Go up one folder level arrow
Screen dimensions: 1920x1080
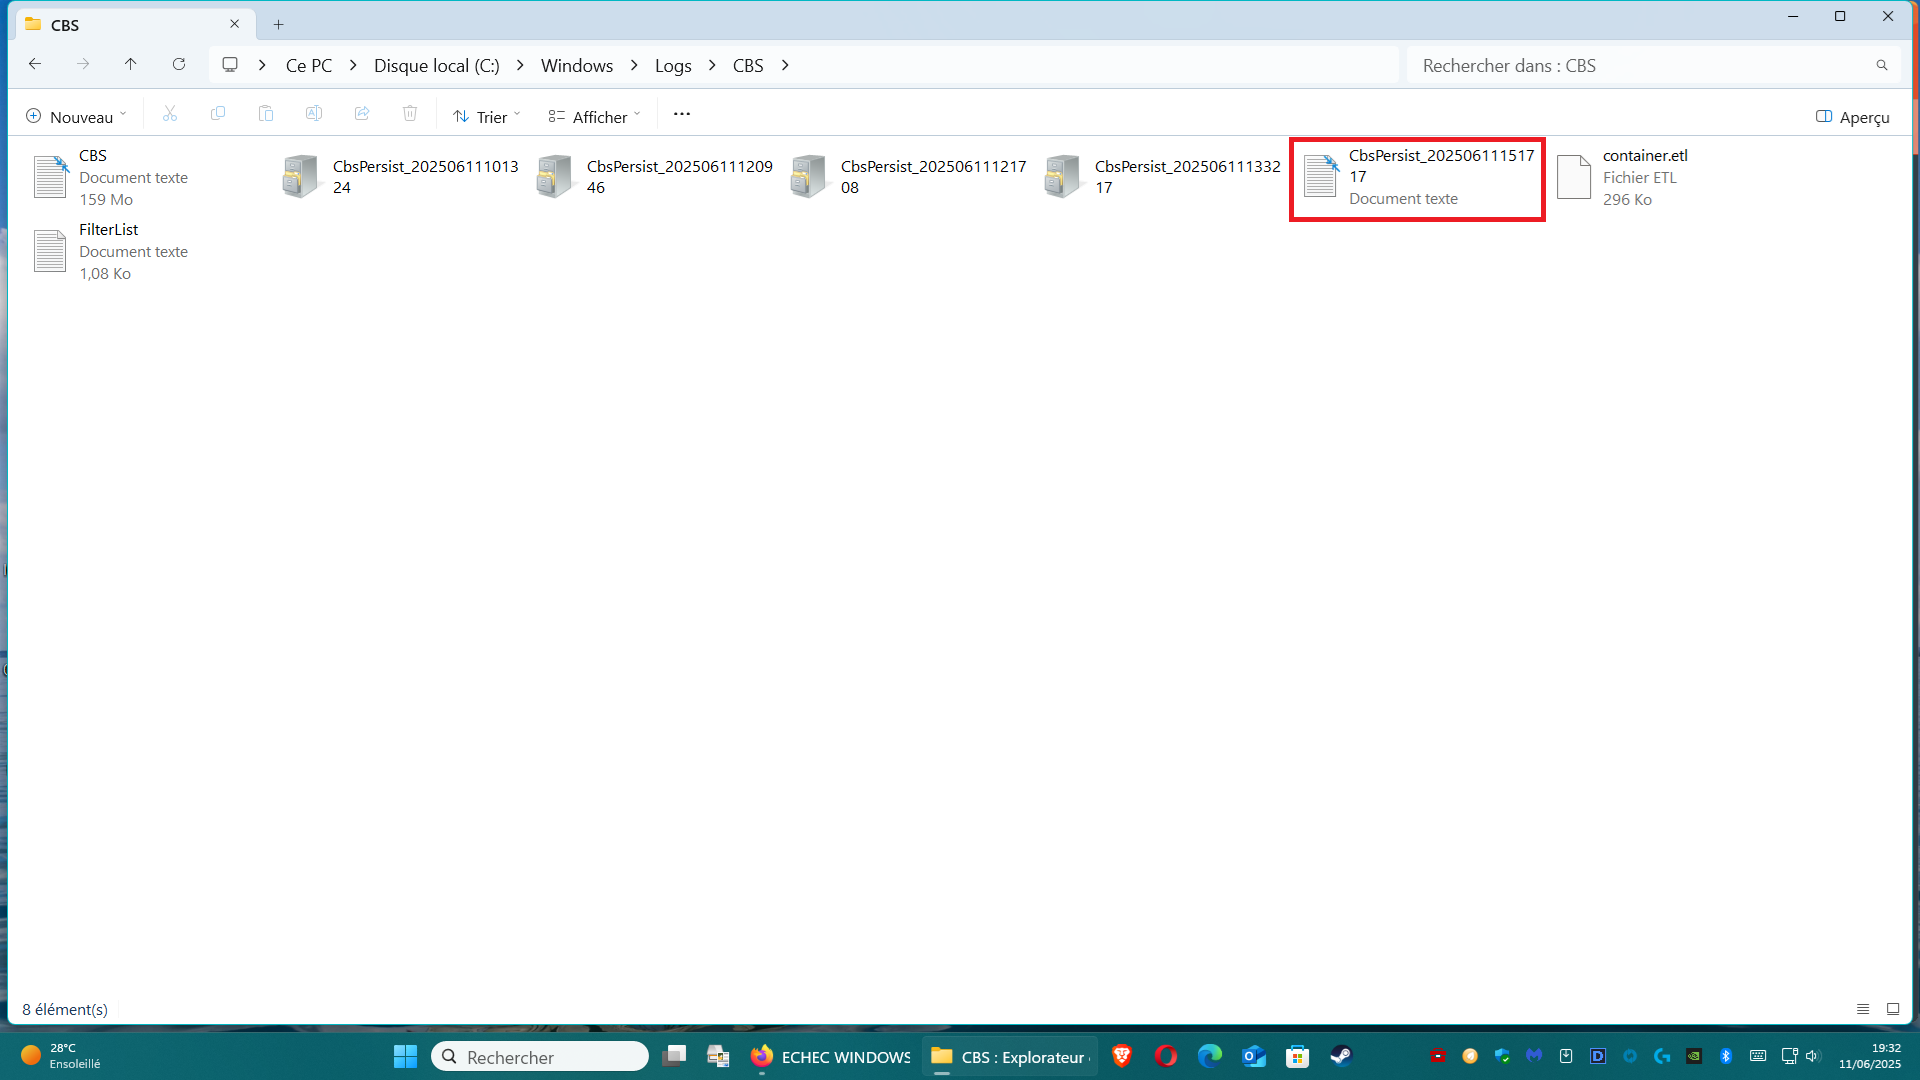131,64
